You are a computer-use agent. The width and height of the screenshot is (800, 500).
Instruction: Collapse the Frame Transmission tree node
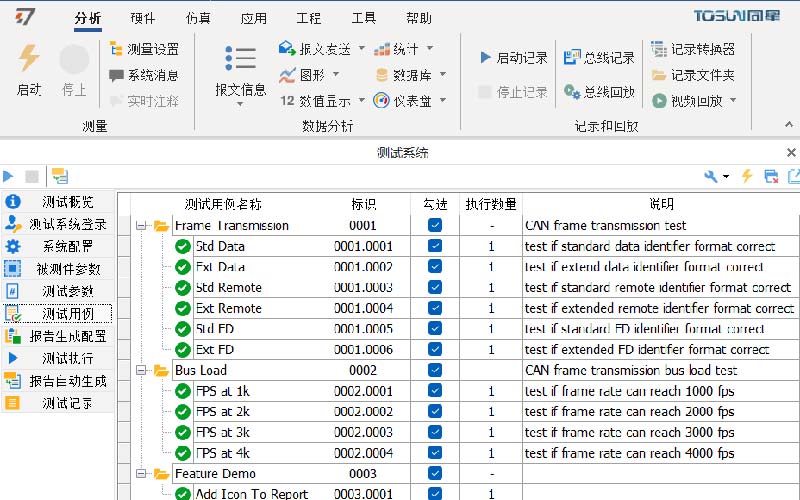tap(140, 226)
